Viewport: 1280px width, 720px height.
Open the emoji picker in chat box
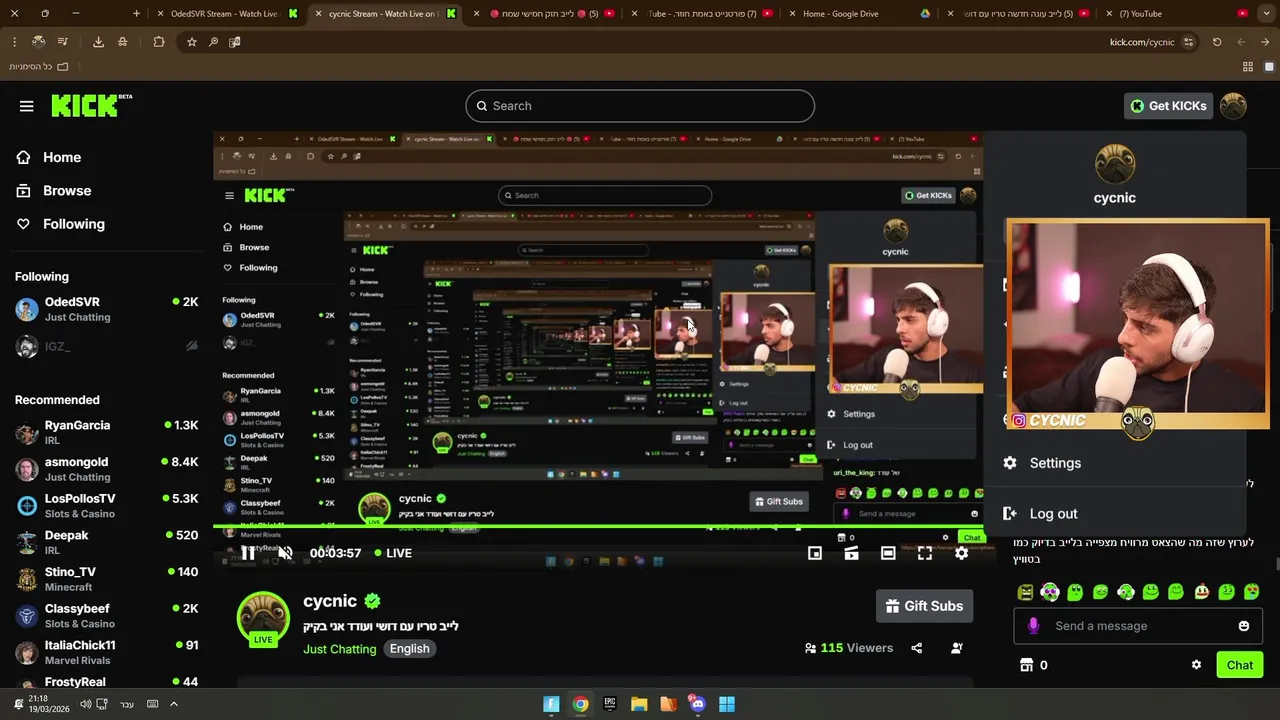(1244, 626)
